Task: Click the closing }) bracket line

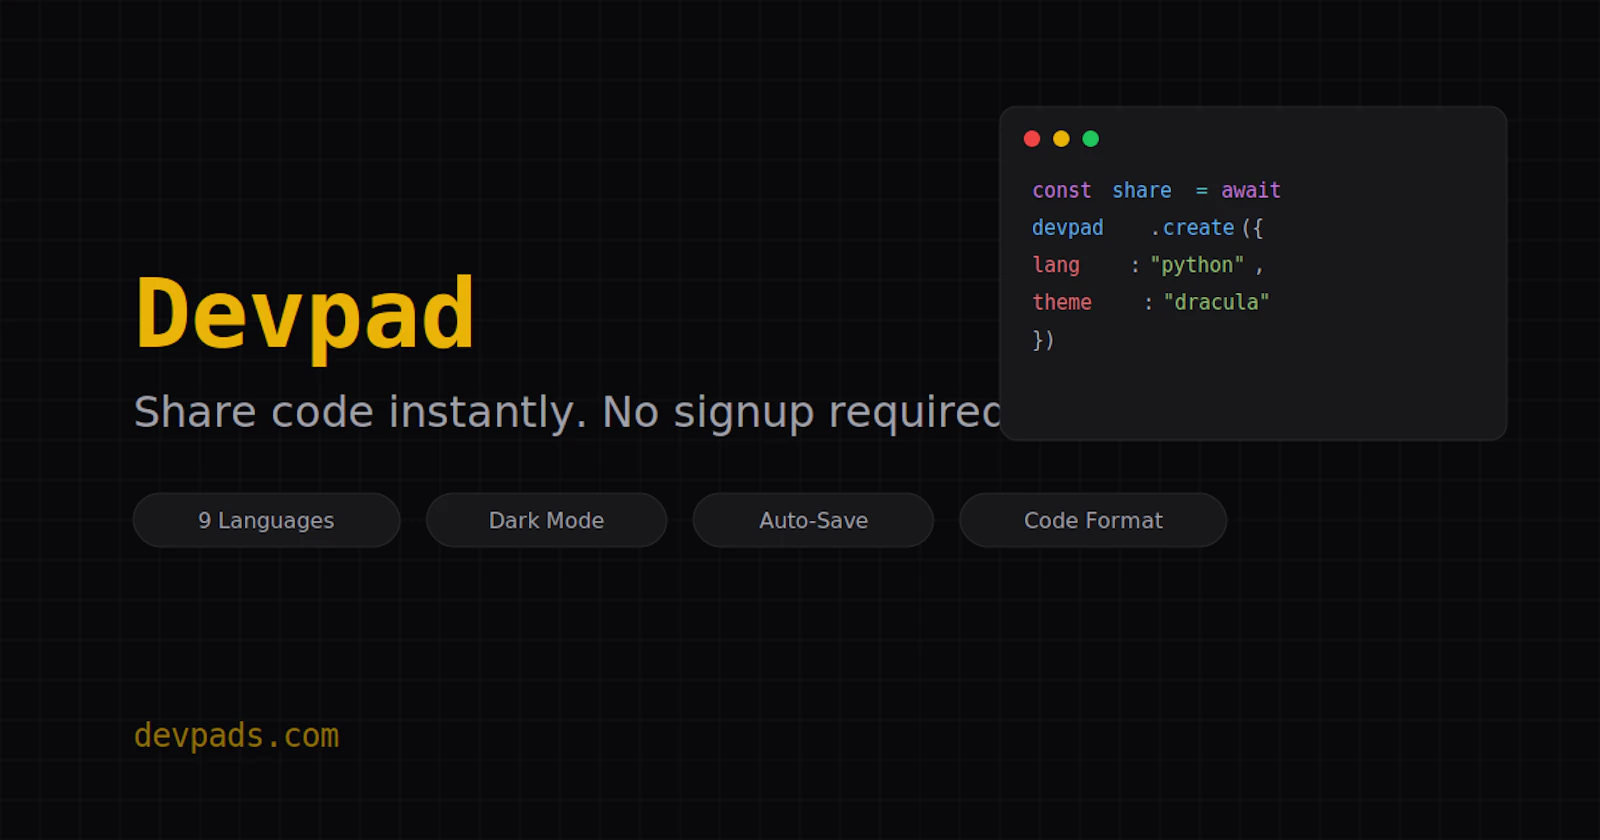Action: pyautogui.click(x=1043, y=340)
